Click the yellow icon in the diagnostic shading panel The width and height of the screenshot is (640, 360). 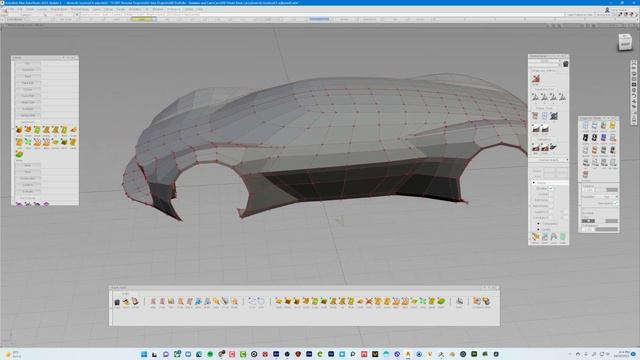[x=612, y=125]
